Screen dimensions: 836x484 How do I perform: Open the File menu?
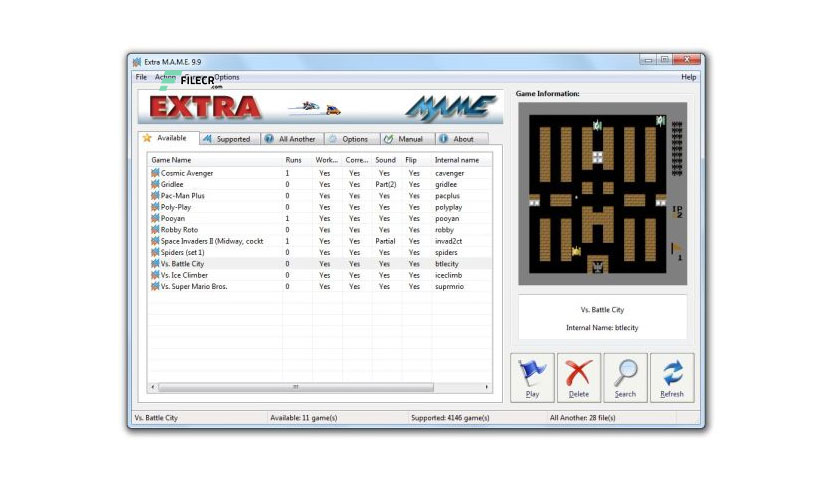[141, 77]
